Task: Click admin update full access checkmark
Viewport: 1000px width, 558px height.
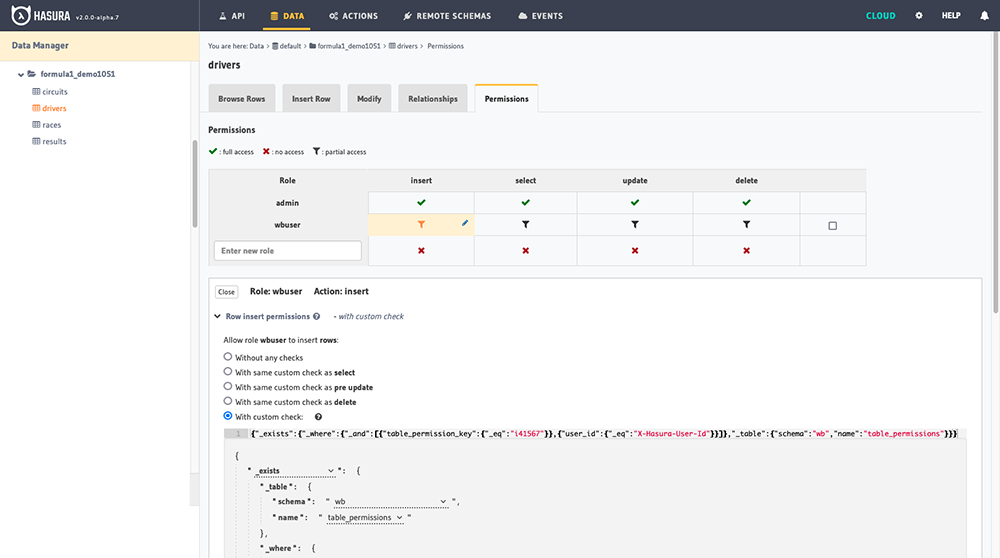Action: 635,202
